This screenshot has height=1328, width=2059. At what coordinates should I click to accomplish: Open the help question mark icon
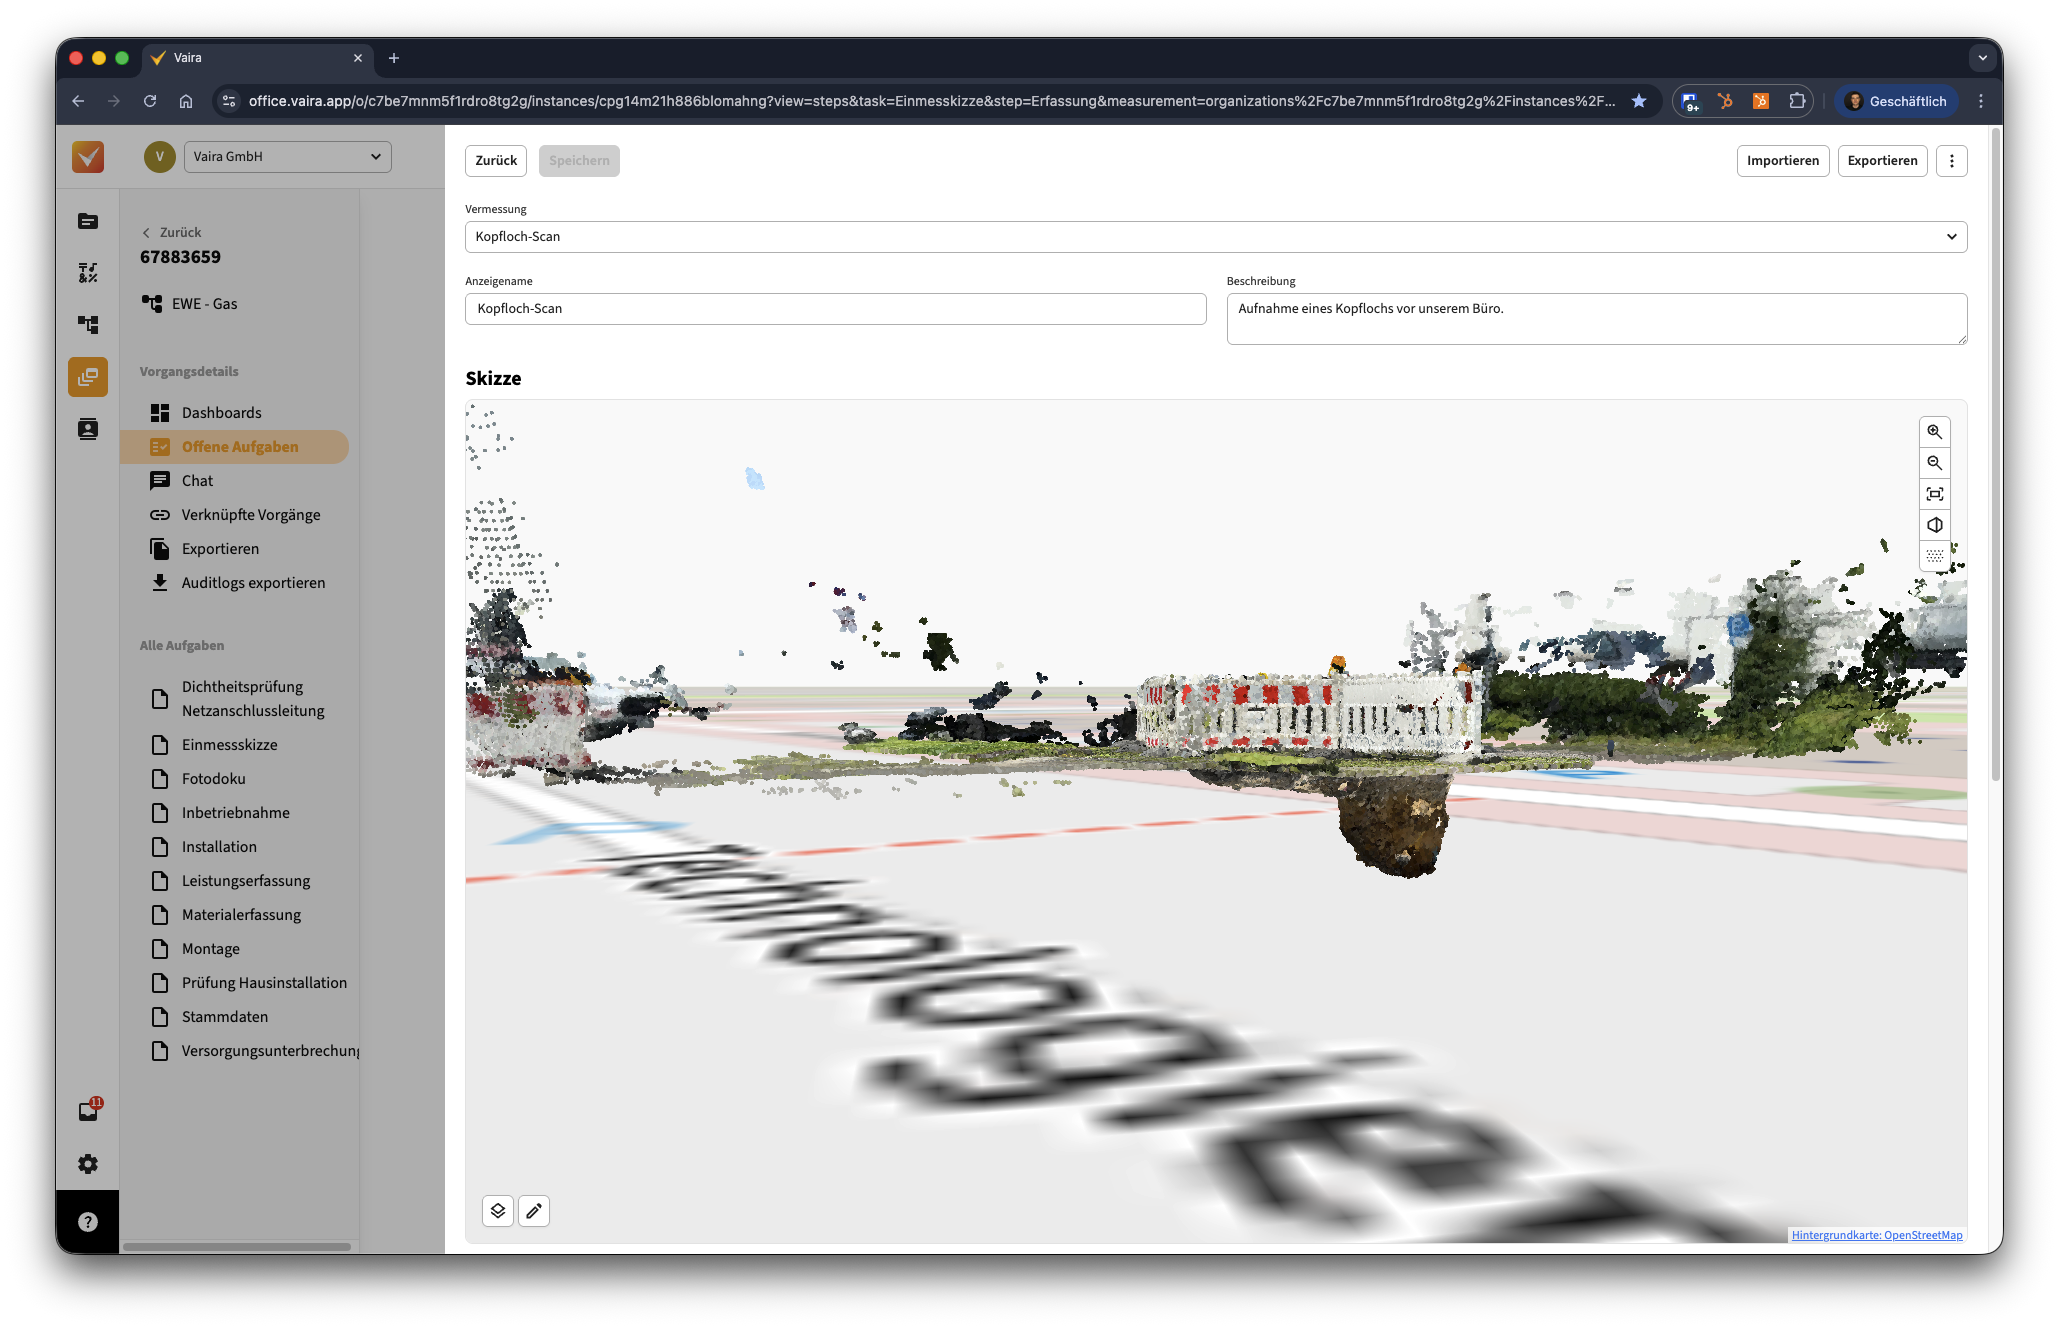(88, 1221)
